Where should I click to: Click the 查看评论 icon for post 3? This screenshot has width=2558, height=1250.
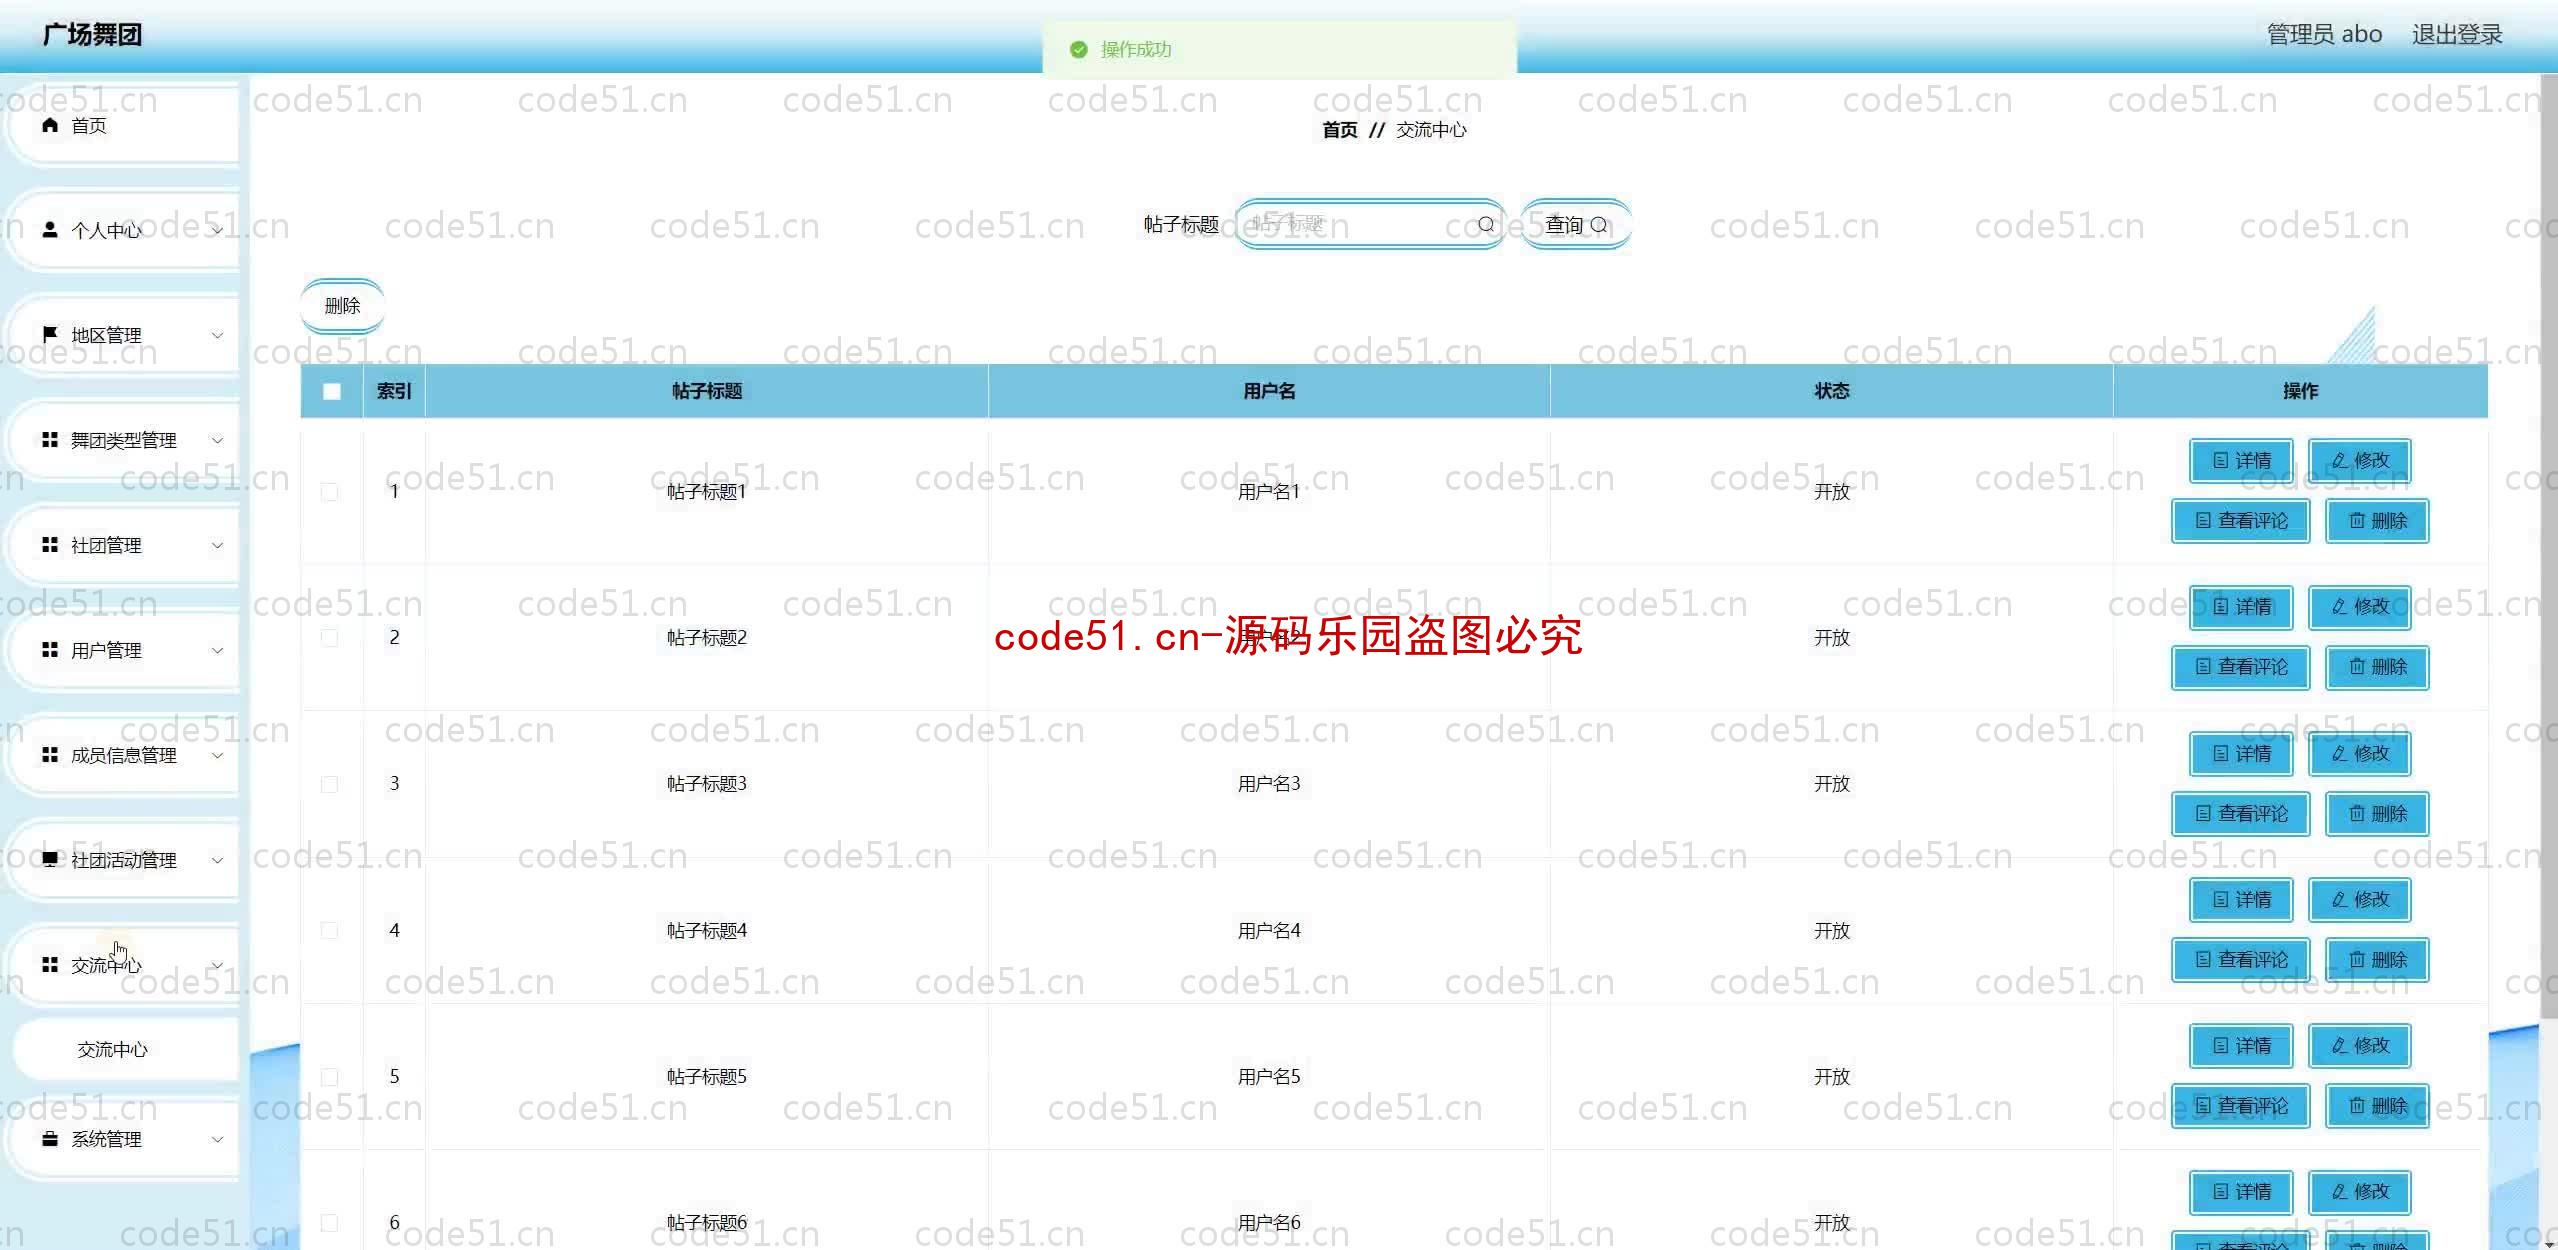[2243, 813]
